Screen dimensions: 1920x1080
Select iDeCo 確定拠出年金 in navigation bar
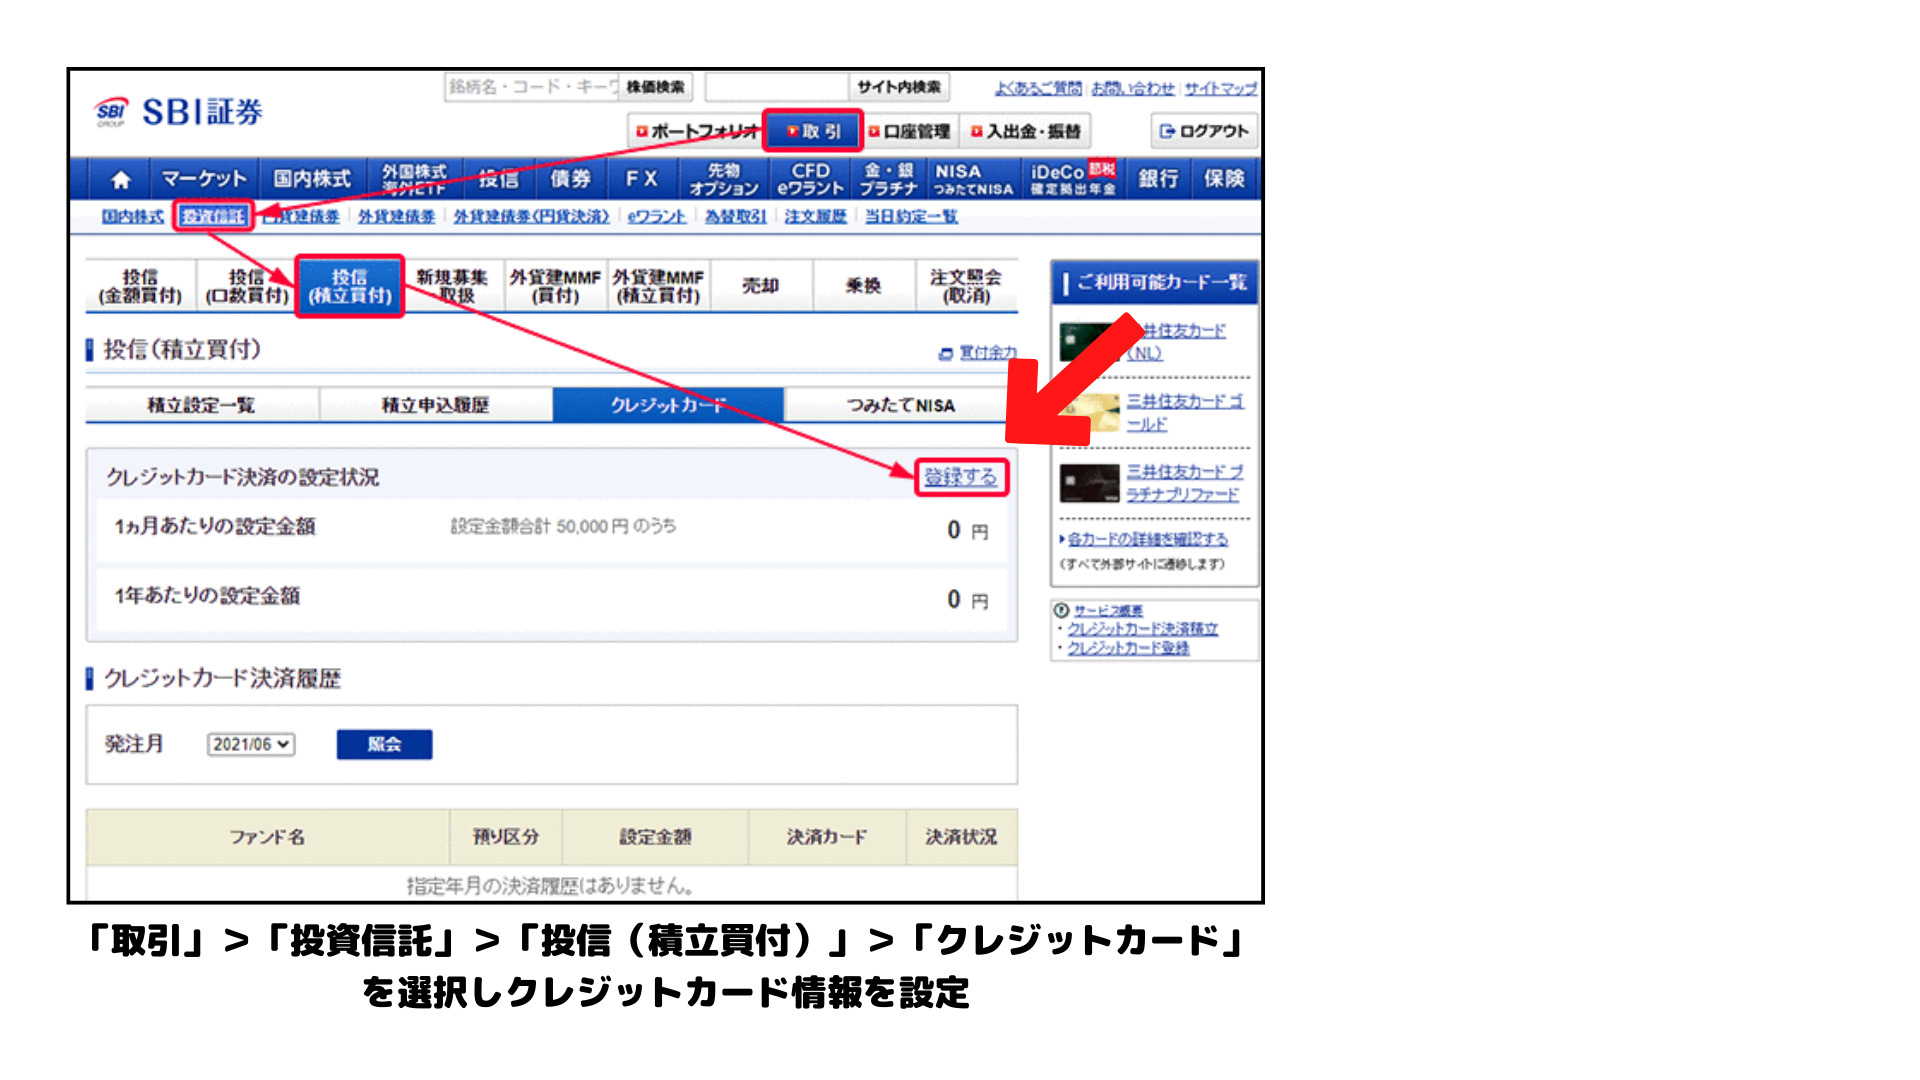(1073, 179)
